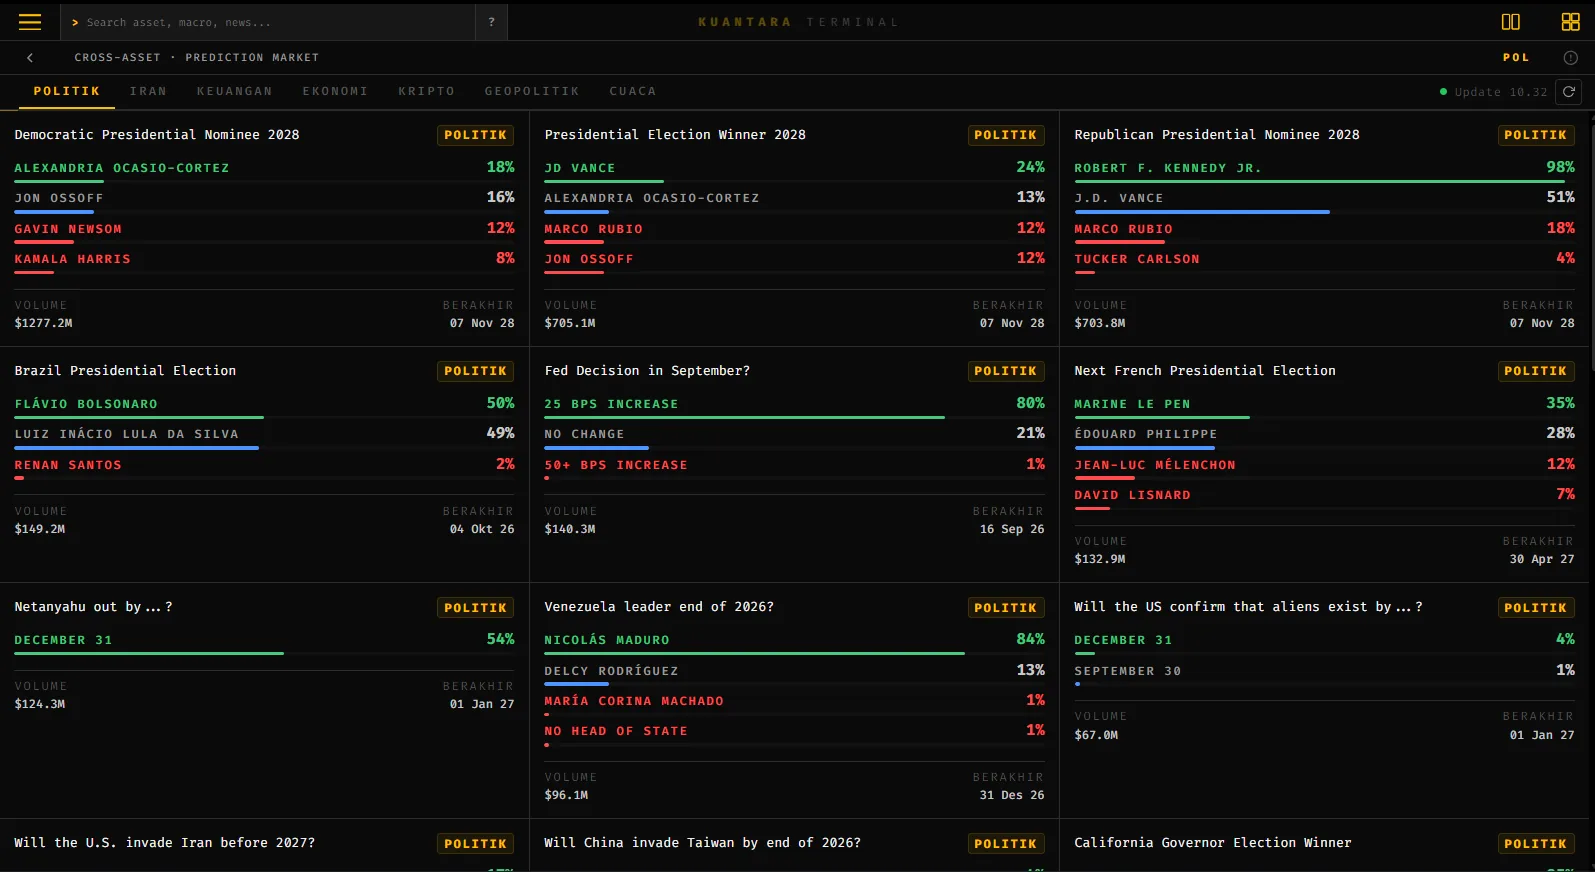The image size is (1595, 872).
Task: Click the Update 10.32 status text
Action: pyautogui.click(x=1500, y=92)
